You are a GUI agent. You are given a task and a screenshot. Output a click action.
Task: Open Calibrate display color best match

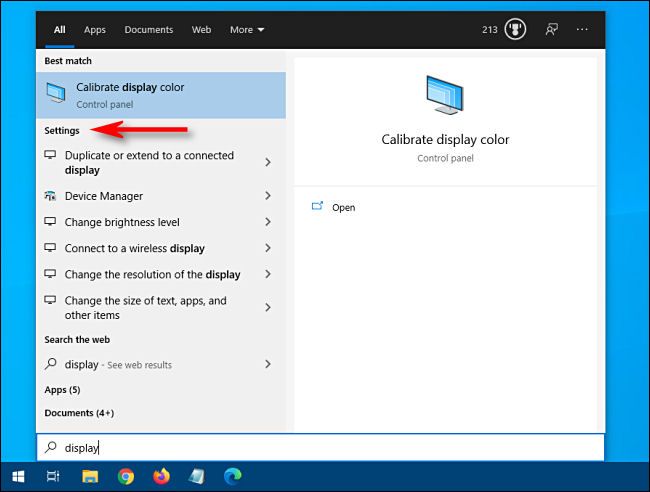coord(161,95)
